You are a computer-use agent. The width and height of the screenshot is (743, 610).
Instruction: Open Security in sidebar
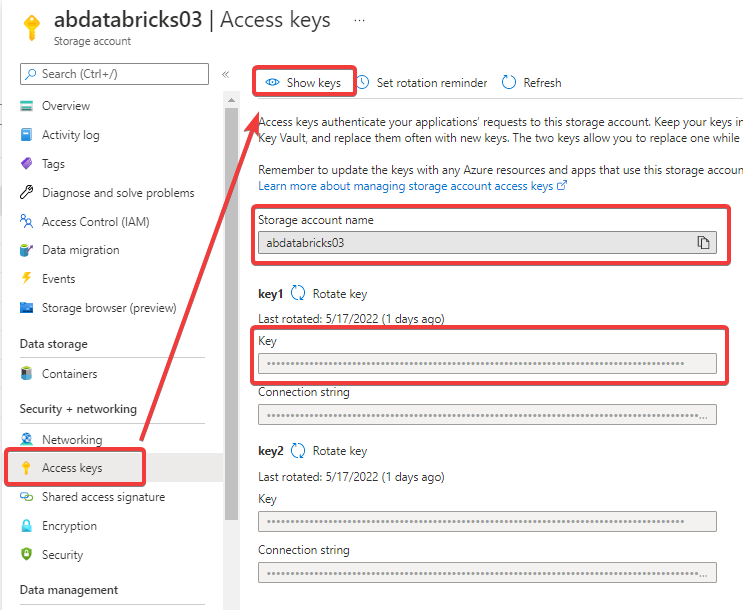(62, 555)
